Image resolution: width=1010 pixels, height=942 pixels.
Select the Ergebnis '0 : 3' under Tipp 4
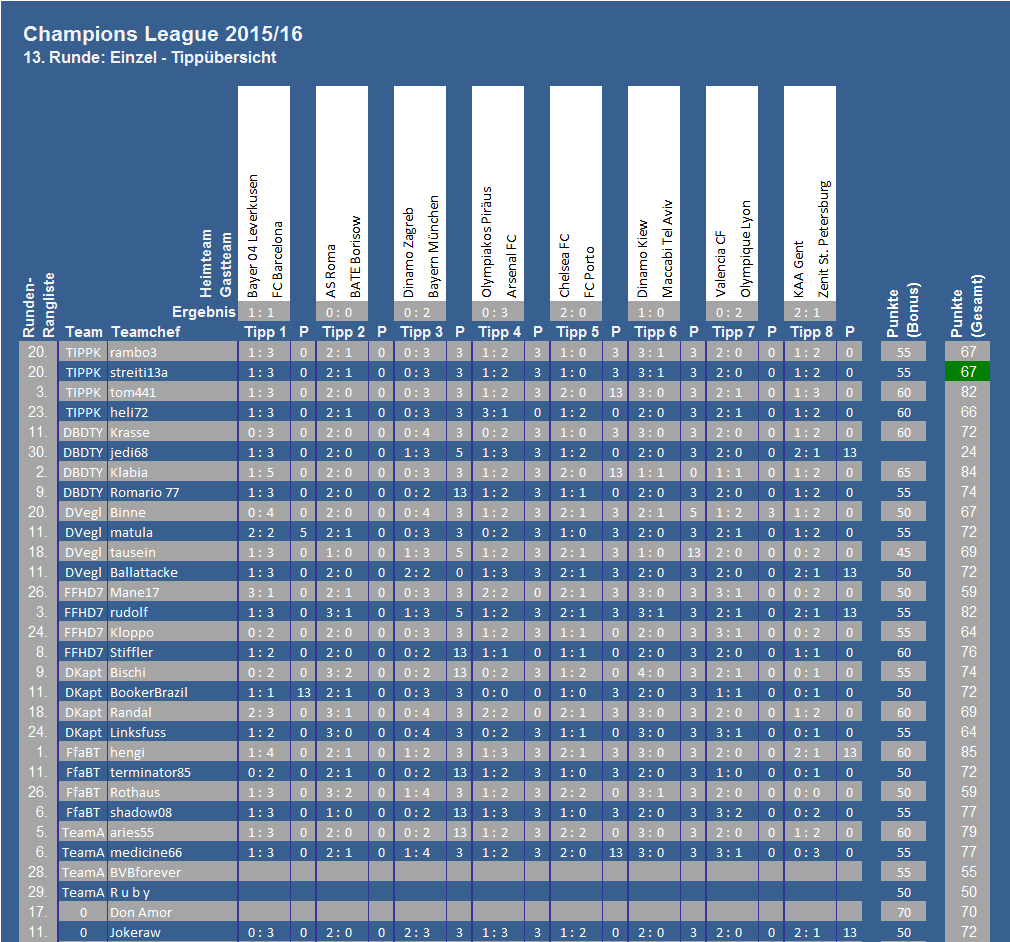(498, 312)
